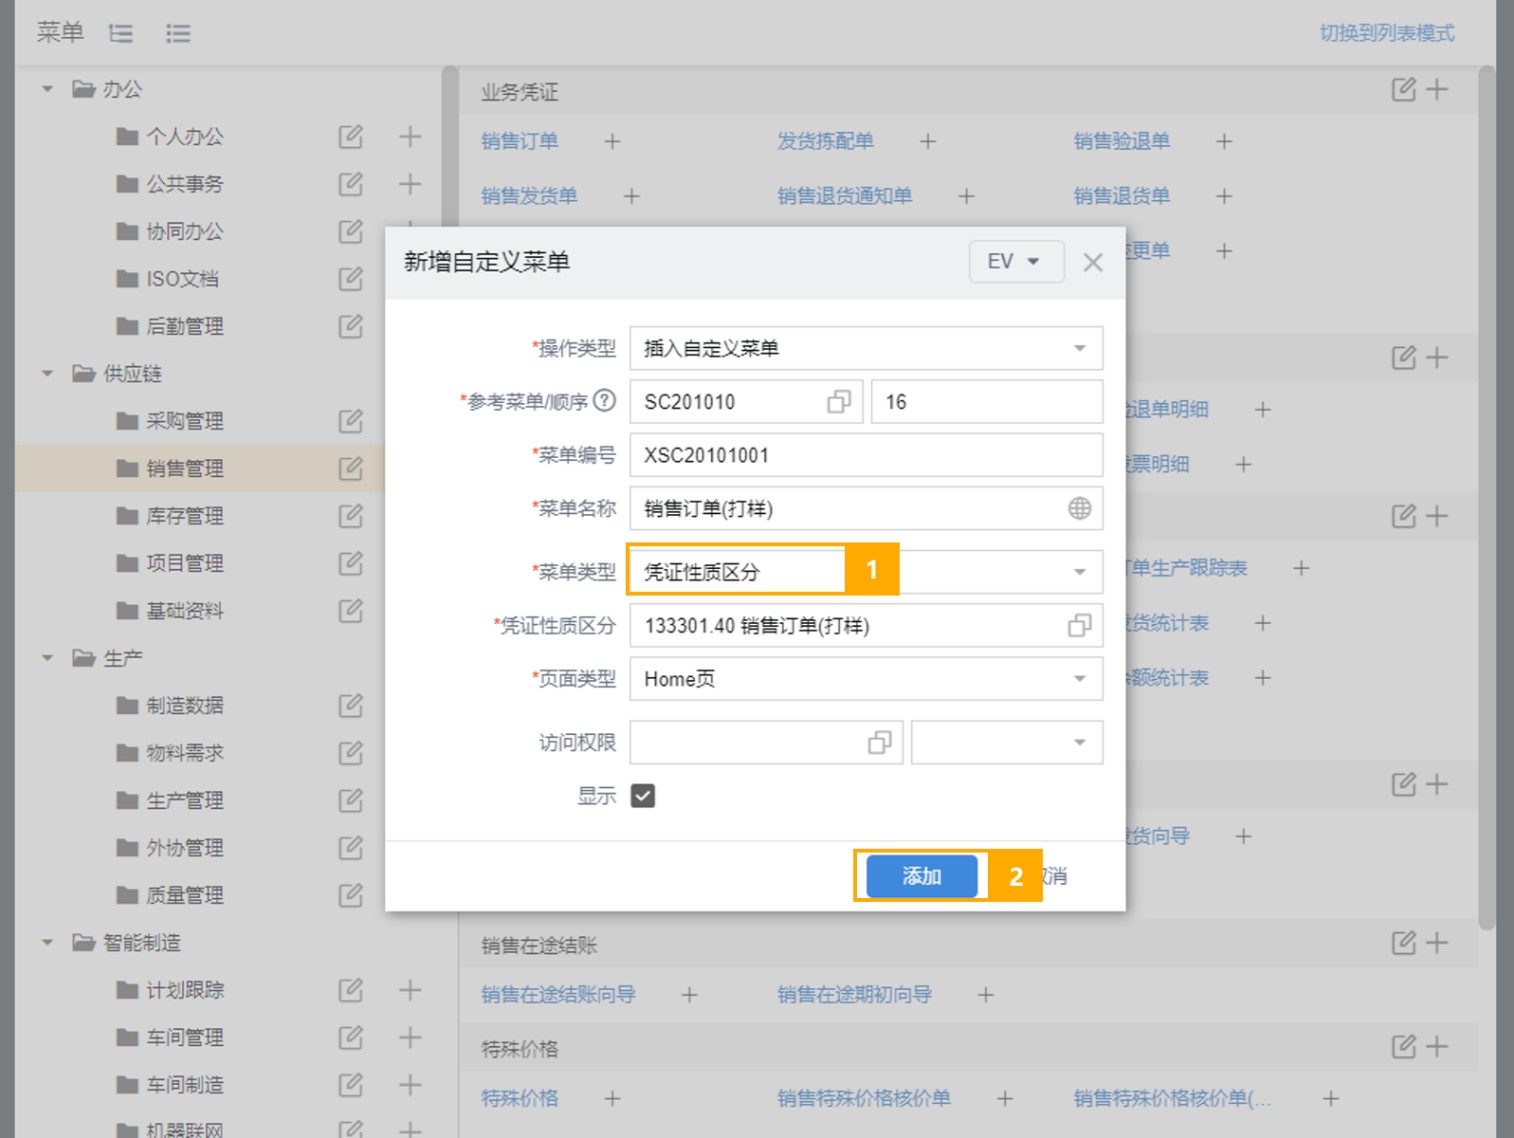Collapse the 办公 tree node

coord(47,89)
